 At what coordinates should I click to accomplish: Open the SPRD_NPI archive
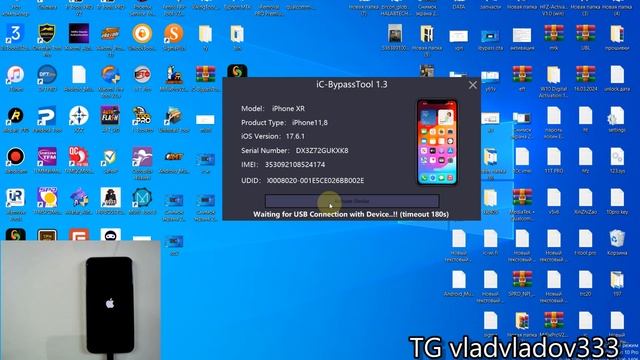coord(522,280)
